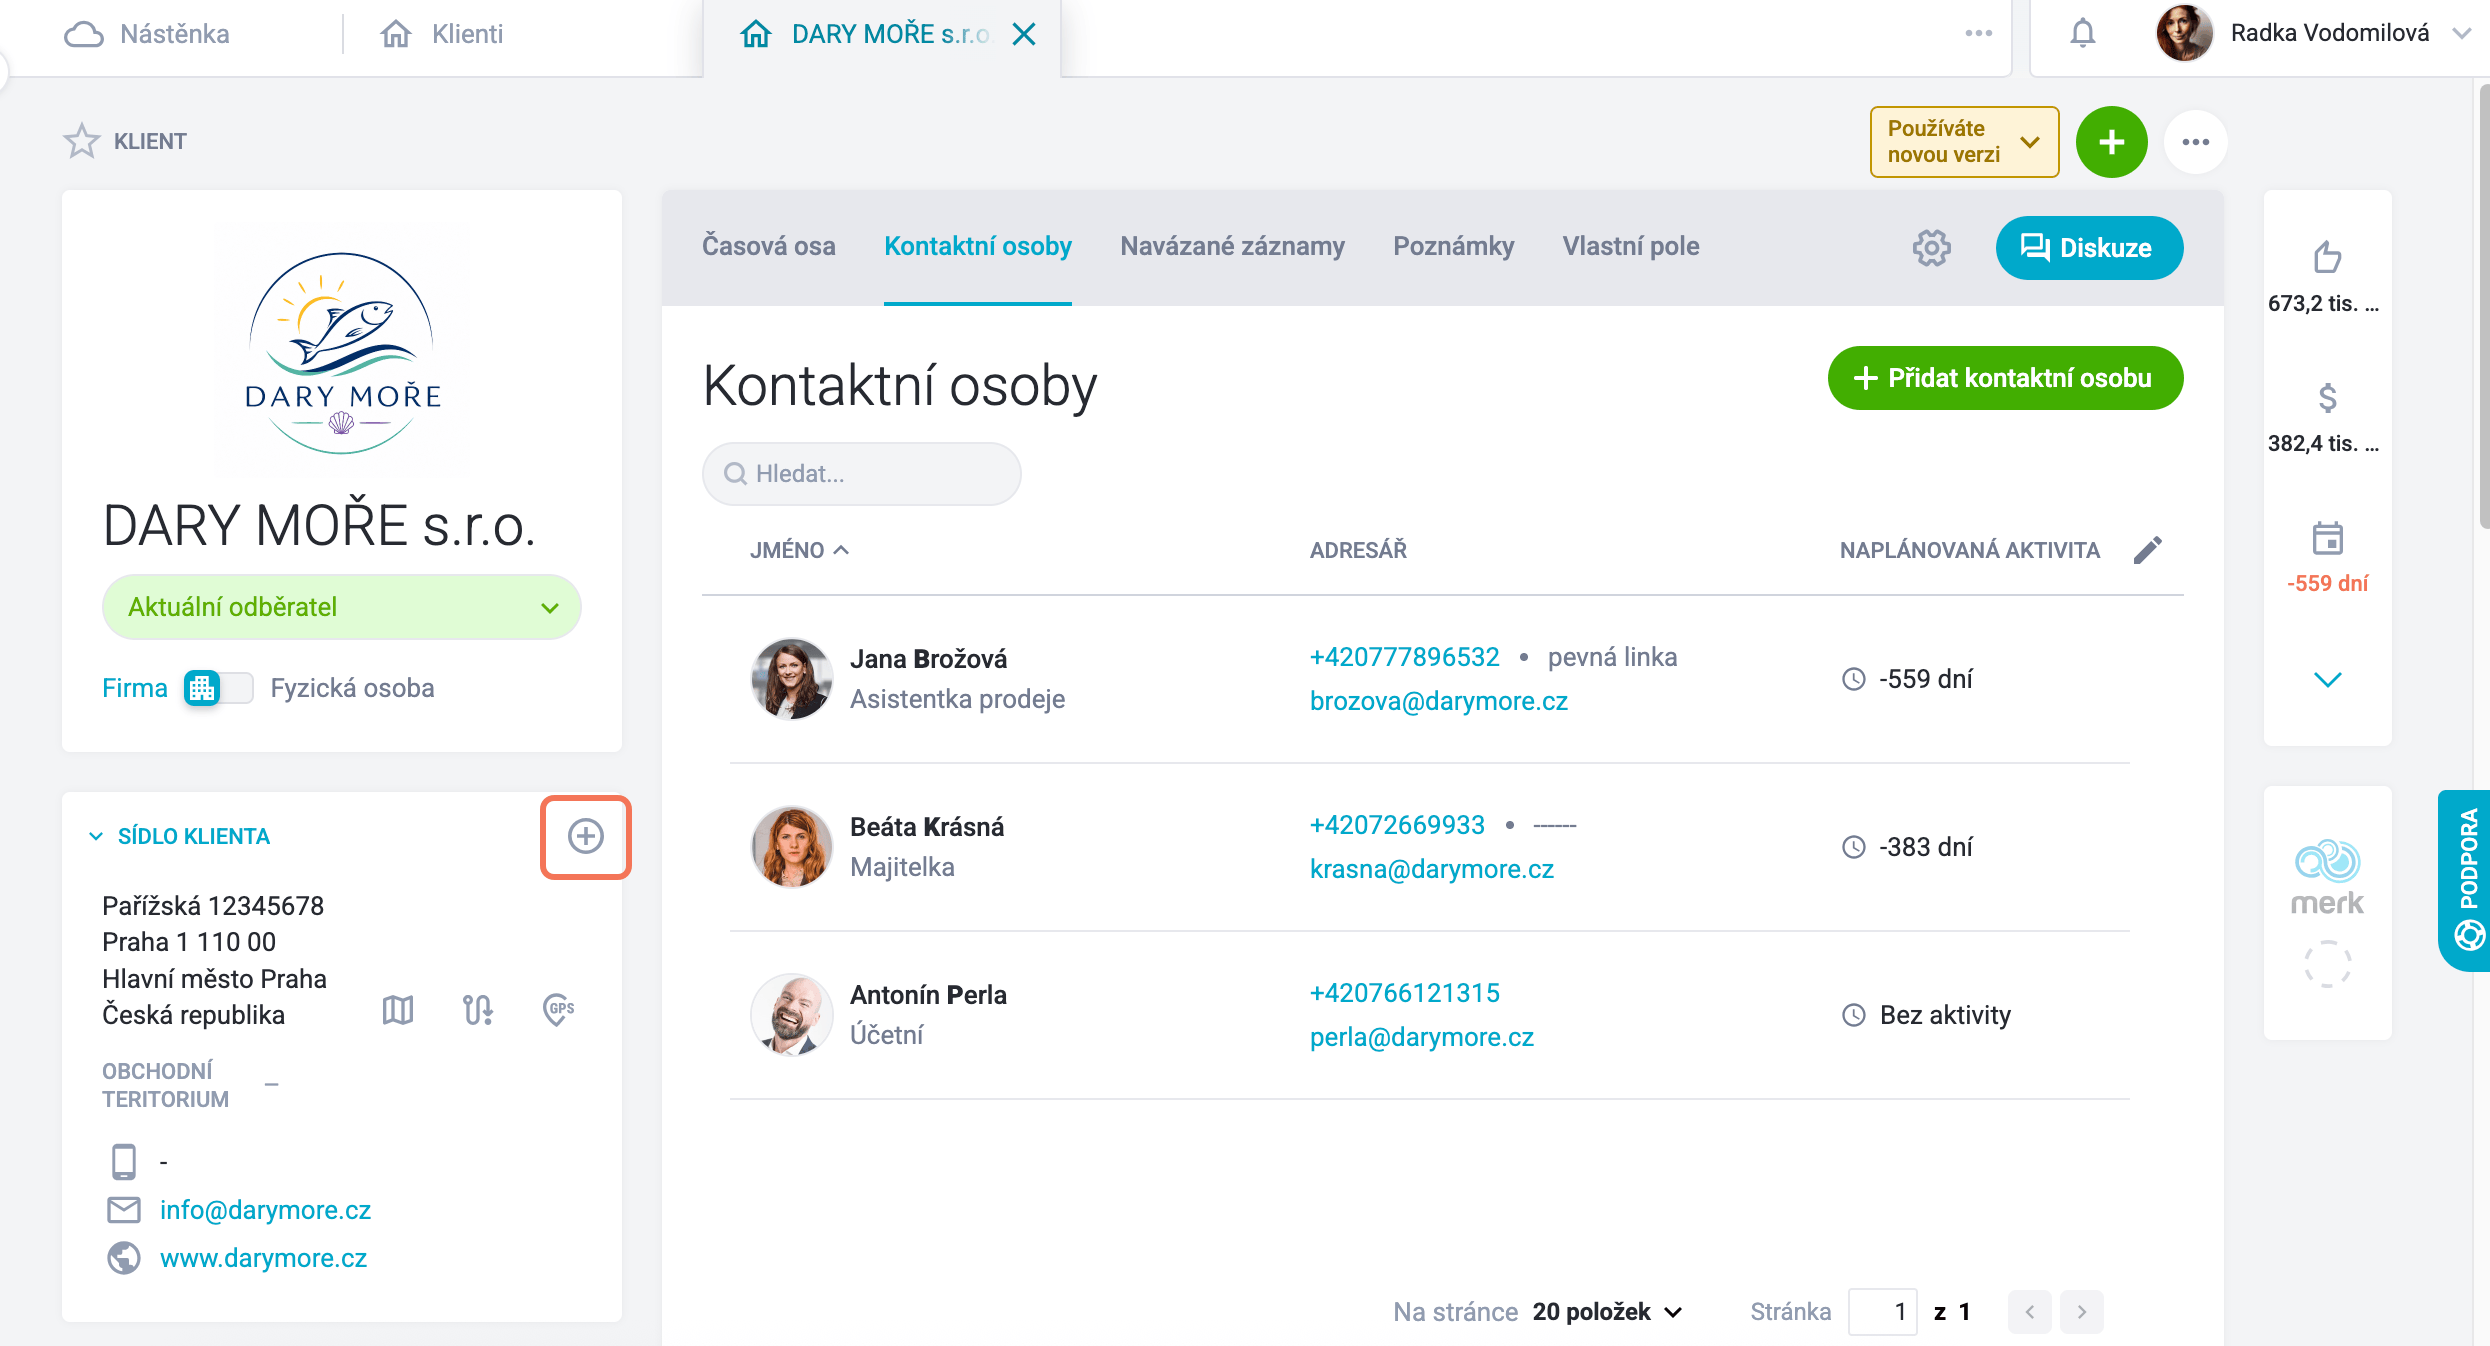
Task: Click the green plus add button
Action: coord(2111,142)
